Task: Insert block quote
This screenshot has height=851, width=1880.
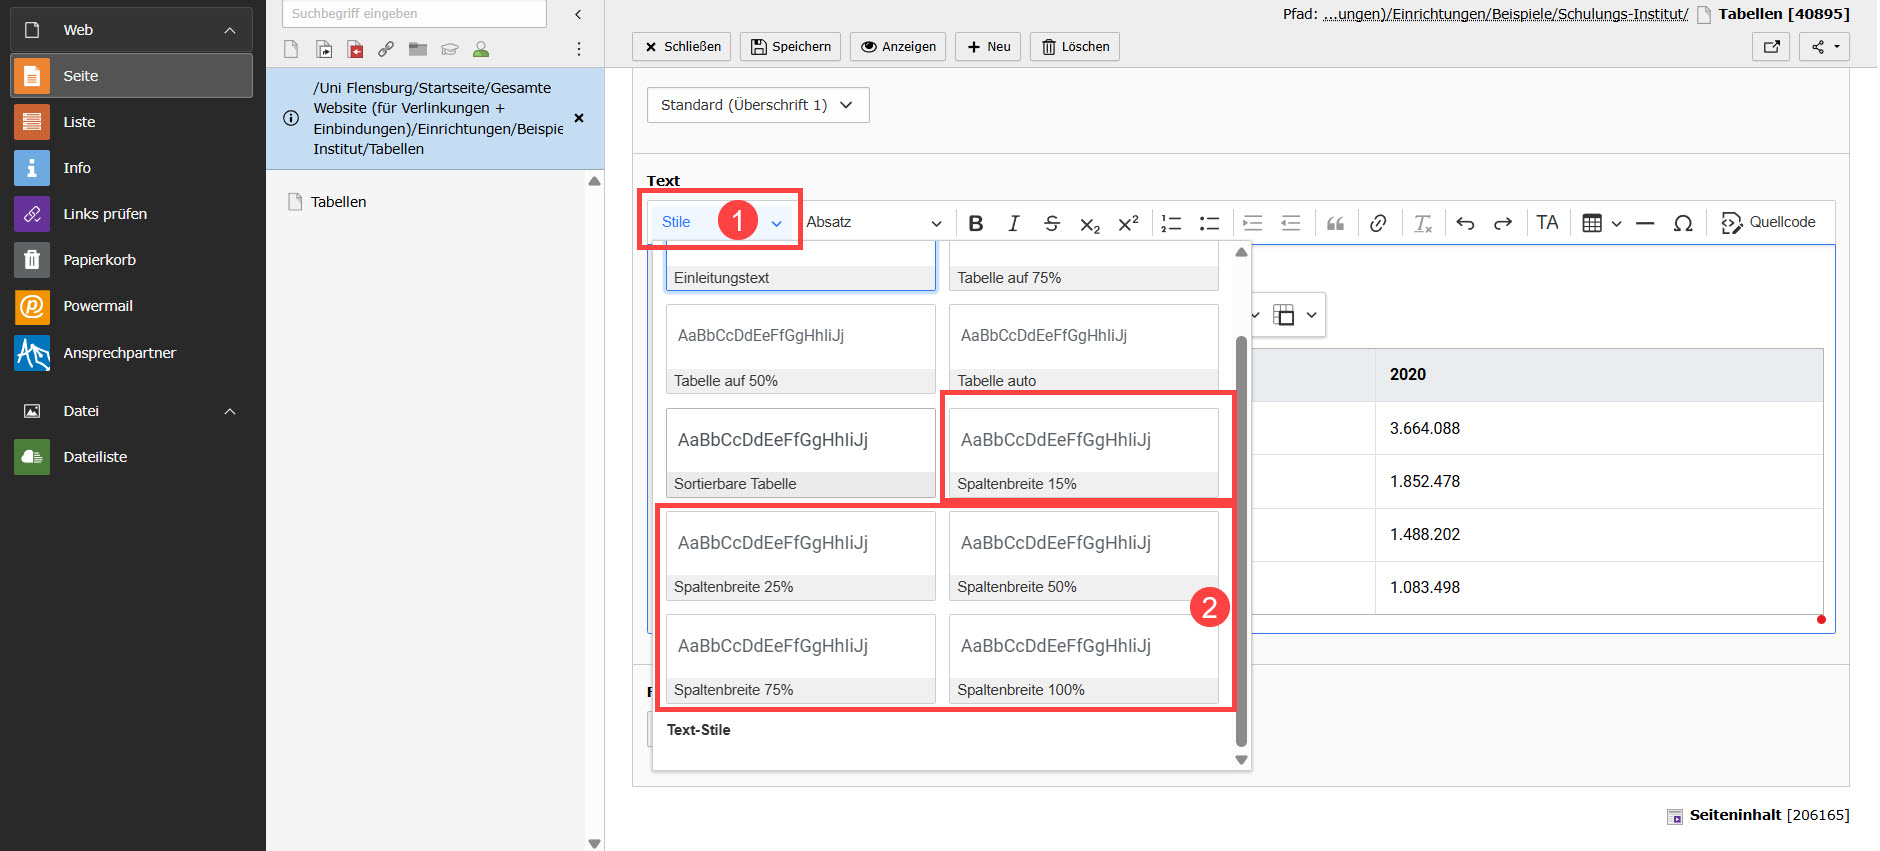Action: point(1335,223)
